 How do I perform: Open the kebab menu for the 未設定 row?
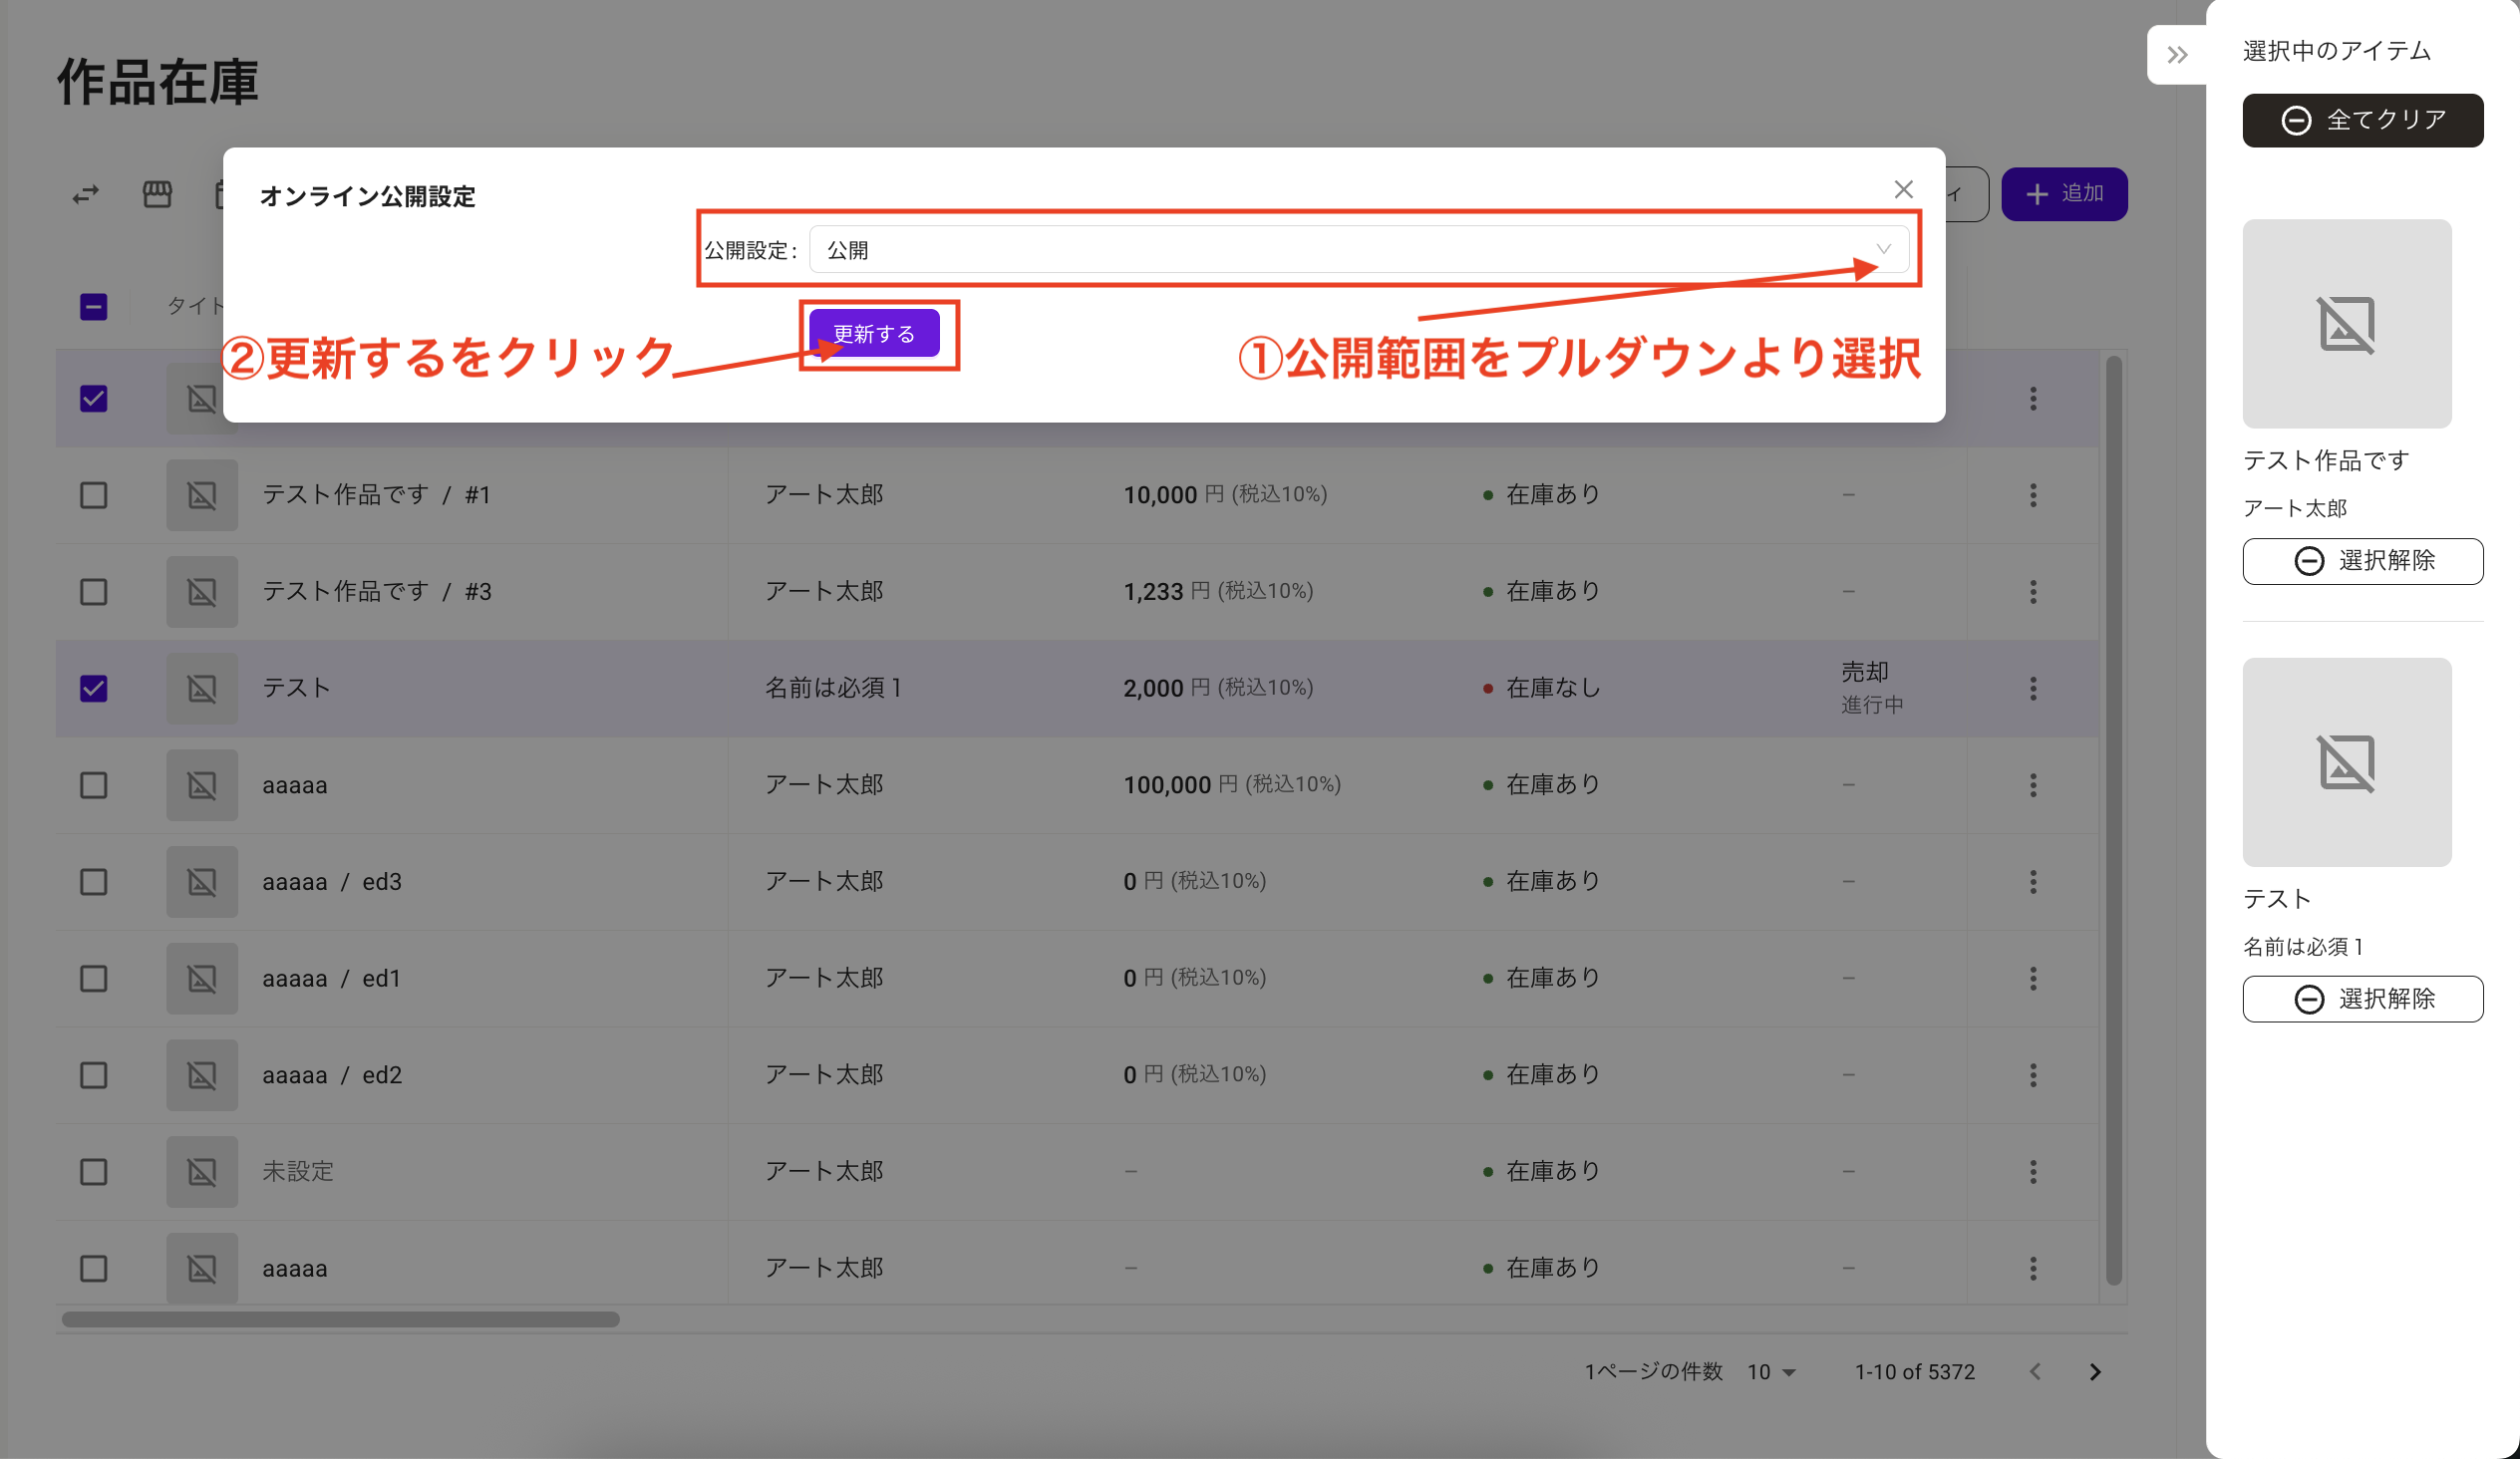[2034, 1171]
